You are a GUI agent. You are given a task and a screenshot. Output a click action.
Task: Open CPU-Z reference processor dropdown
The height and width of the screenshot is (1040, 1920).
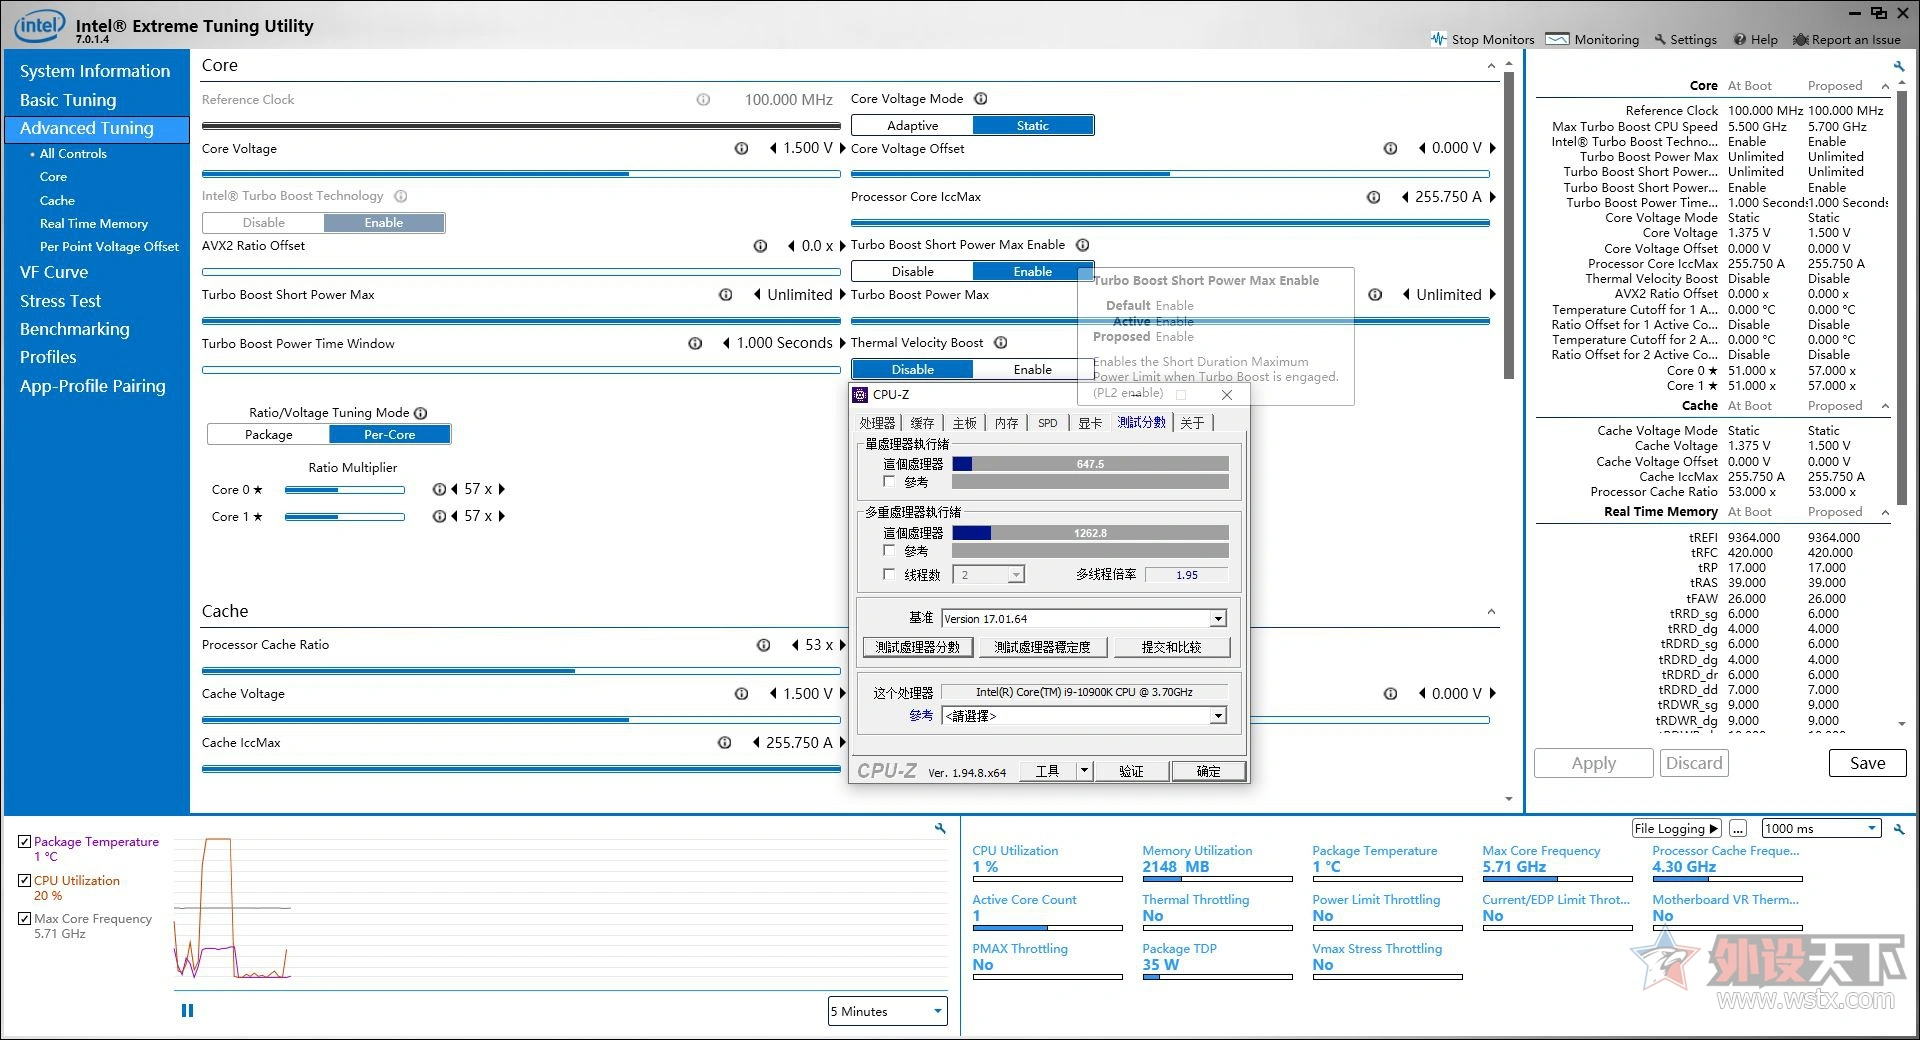1084,716
